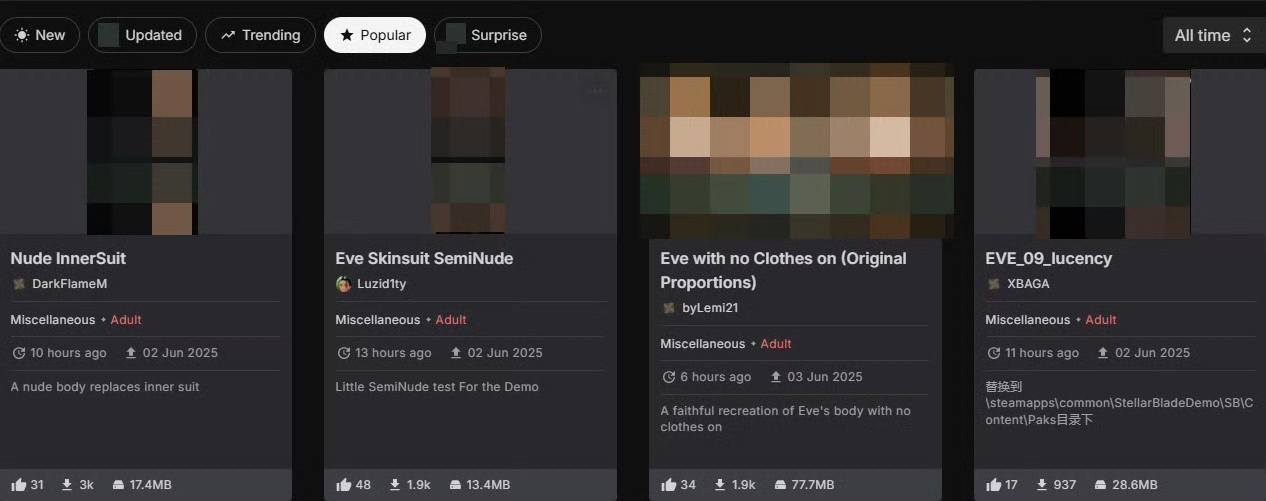
Task: Open the Eve Skinsuit SemiNude mod title
Action: tap(424, 258)
